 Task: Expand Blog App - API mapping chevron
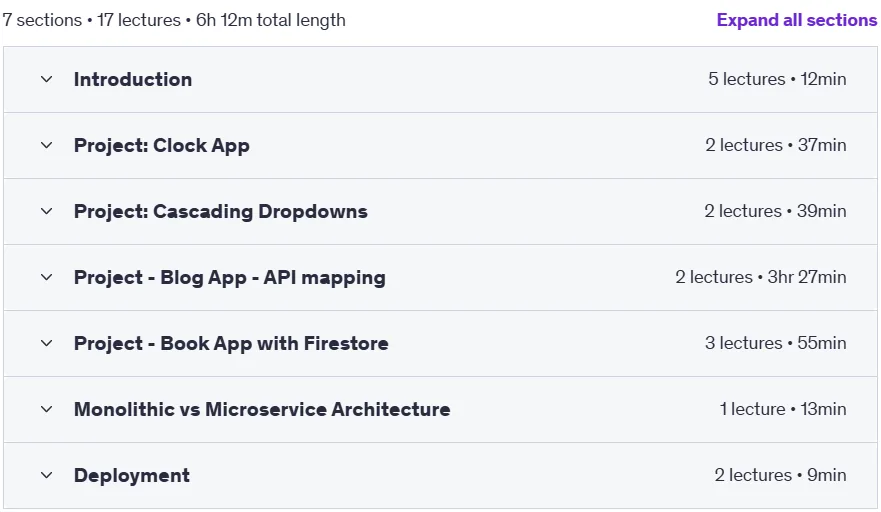pyautogui.click(x=47, y=277)
